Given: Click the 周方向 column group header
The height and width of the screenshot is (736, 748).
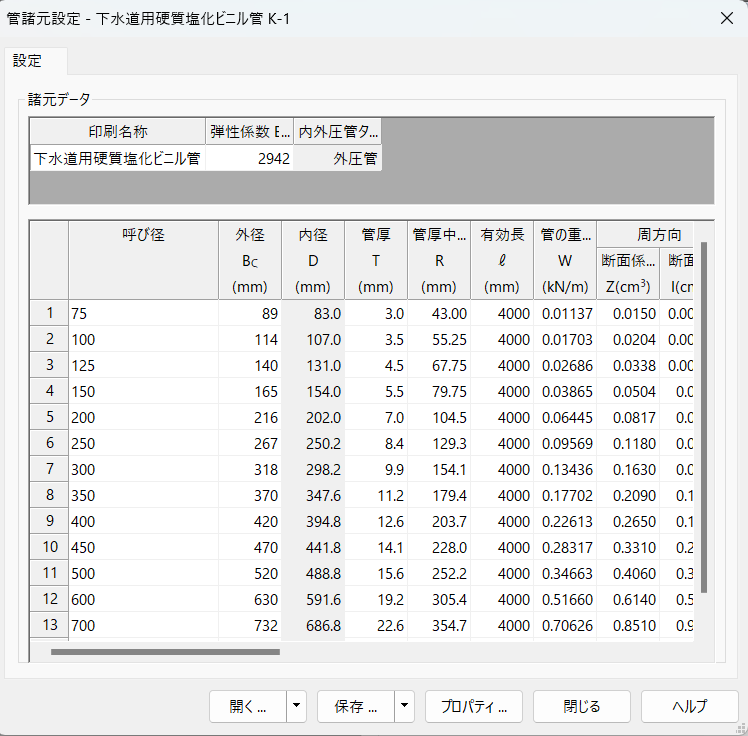Looking at the screenshot, I should (x=658, y=235).
